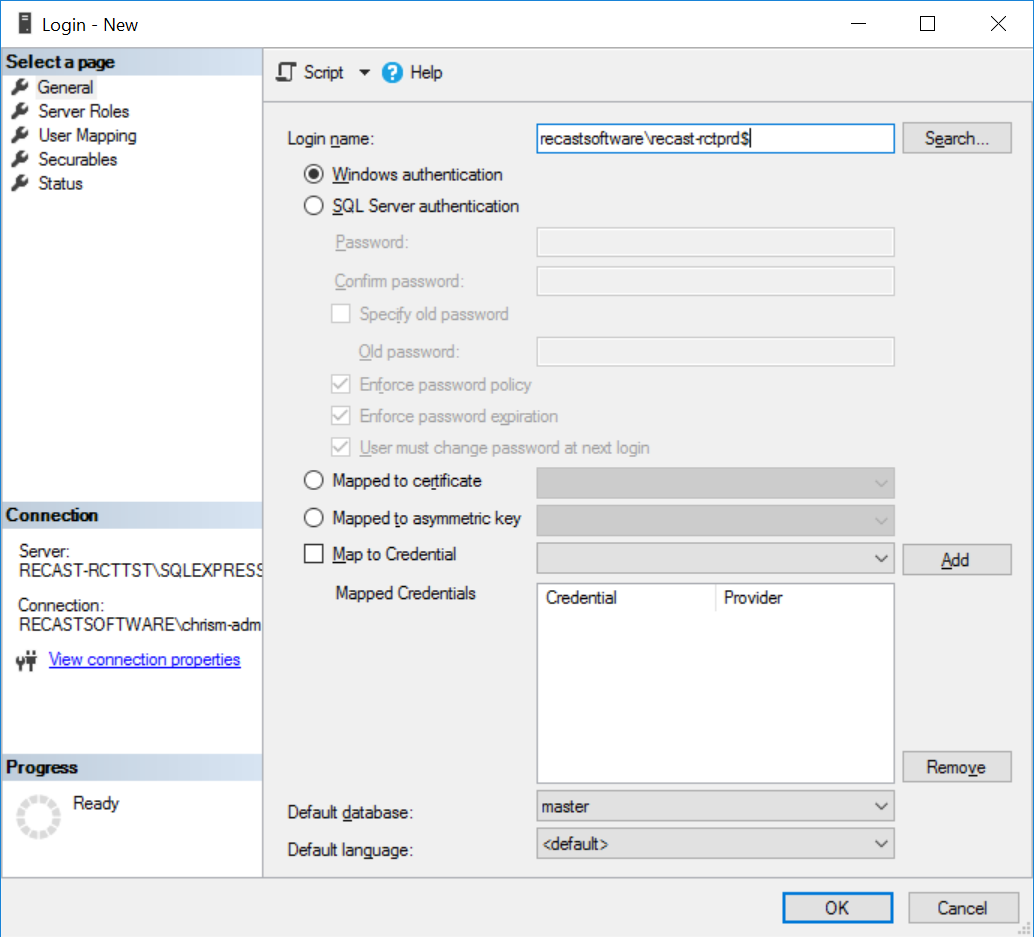Screen dimensions: 1034x937
Task: Select Mapped to certificate option
Action: pyautogui.click(x=313, y=481)
